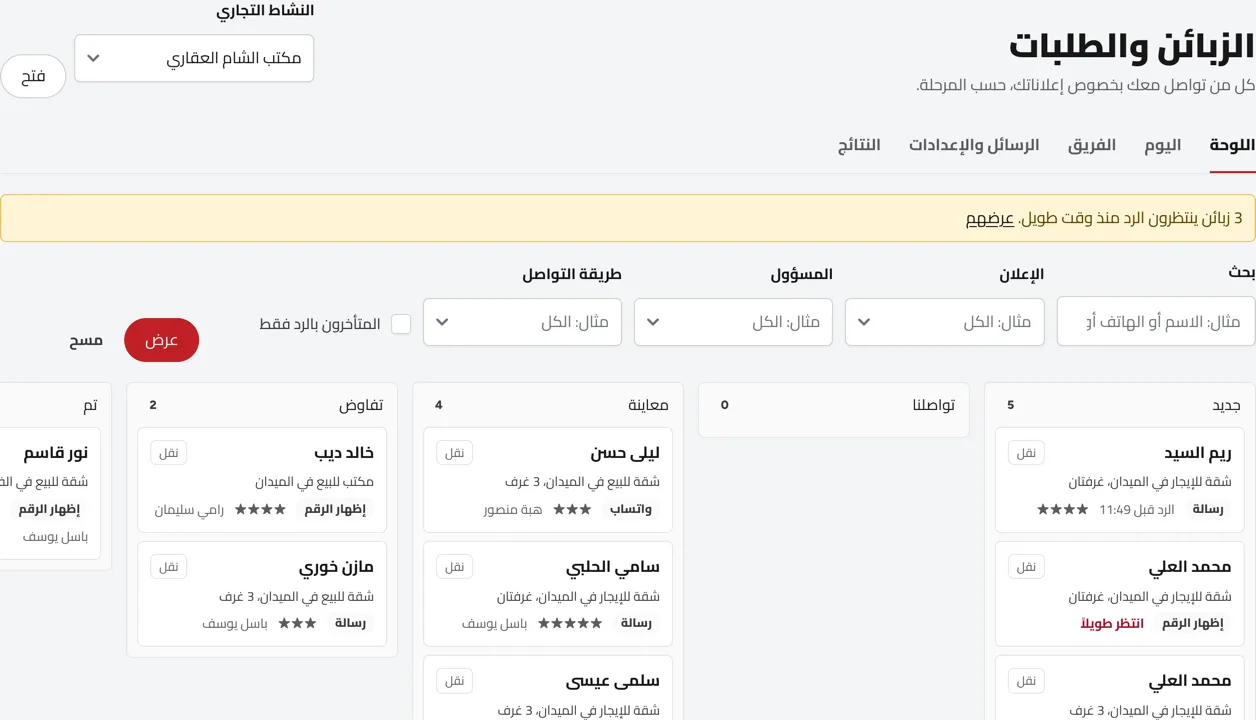The image size is (1256, 720).
Task: Click إظهار الرقم tag on خالد ديب card
Action: point(335,509)
